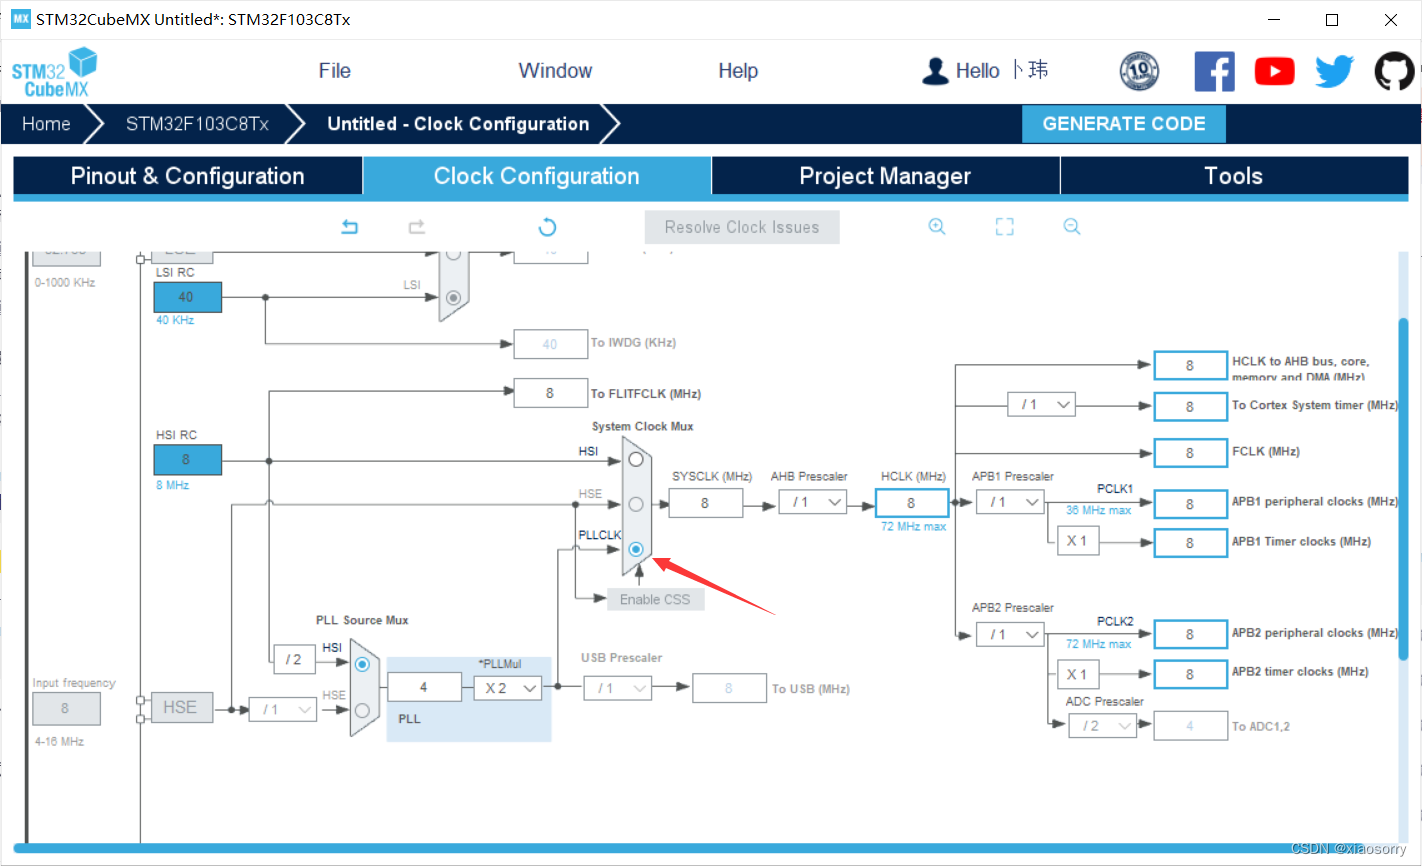Open the Help menu

coord(738,71)
